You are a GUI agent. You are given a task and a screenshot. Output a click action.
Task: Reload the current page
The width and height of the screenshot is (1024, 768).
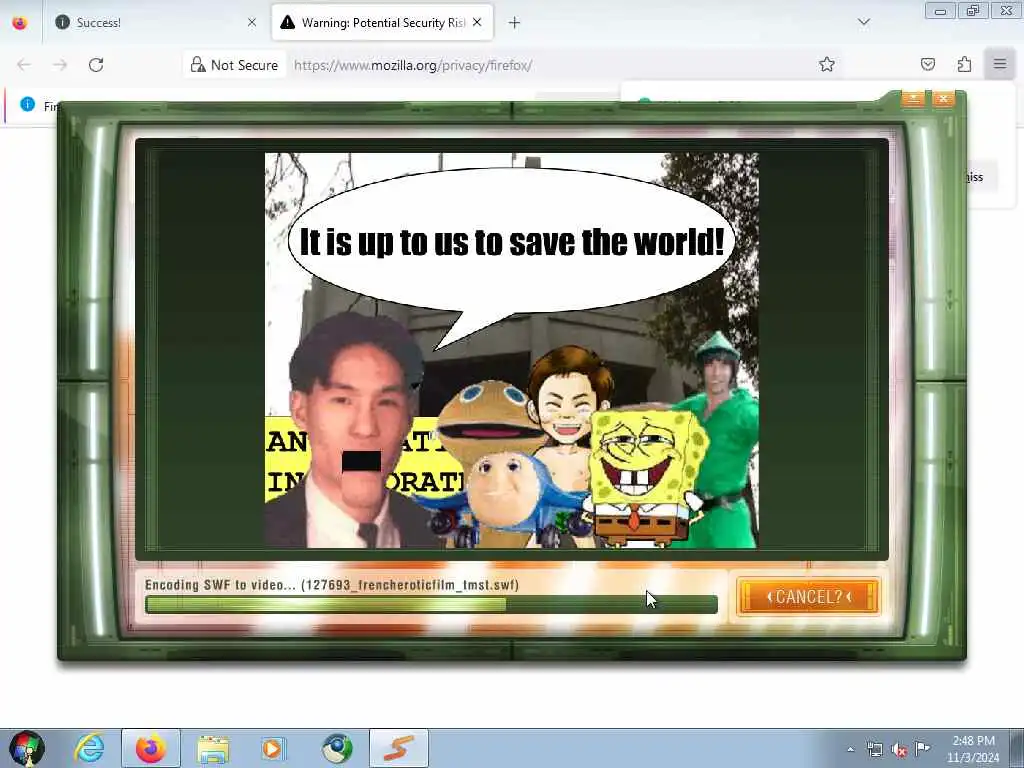tap(96, 65)
